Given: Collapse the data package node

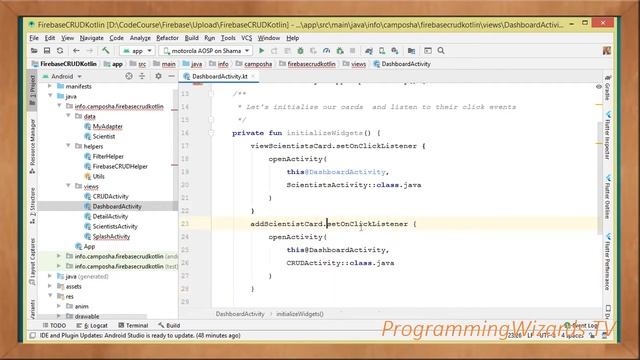Looking at the screenshot, I should [x=68, y=116].
